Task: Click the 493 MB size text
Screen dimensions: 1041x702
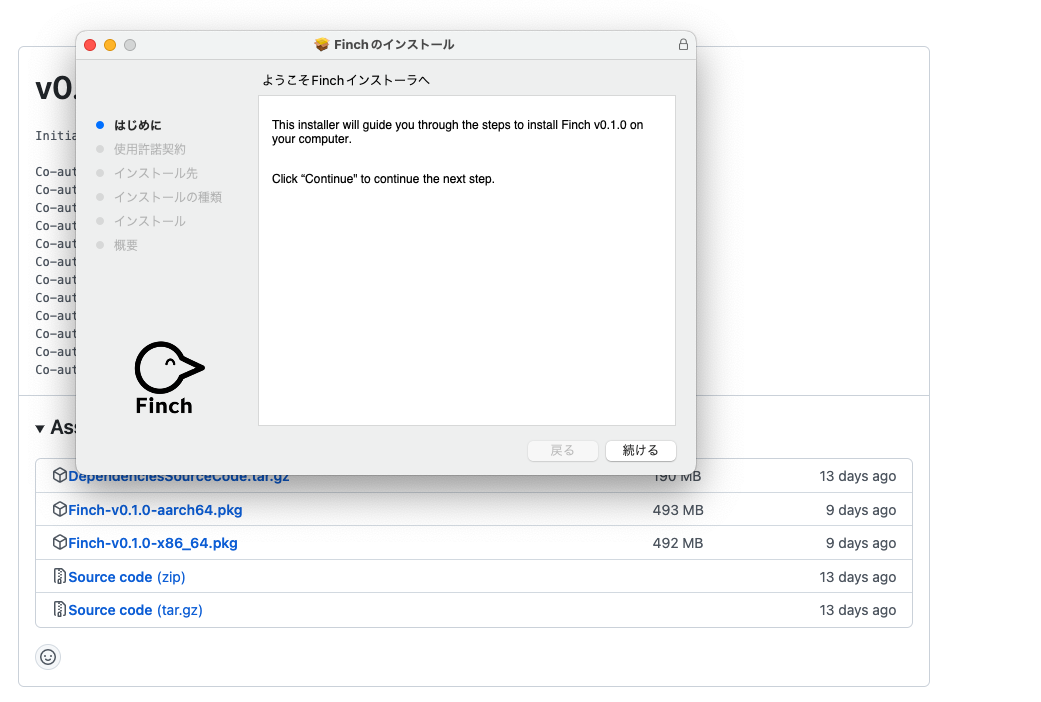Action: click(678, 509)
